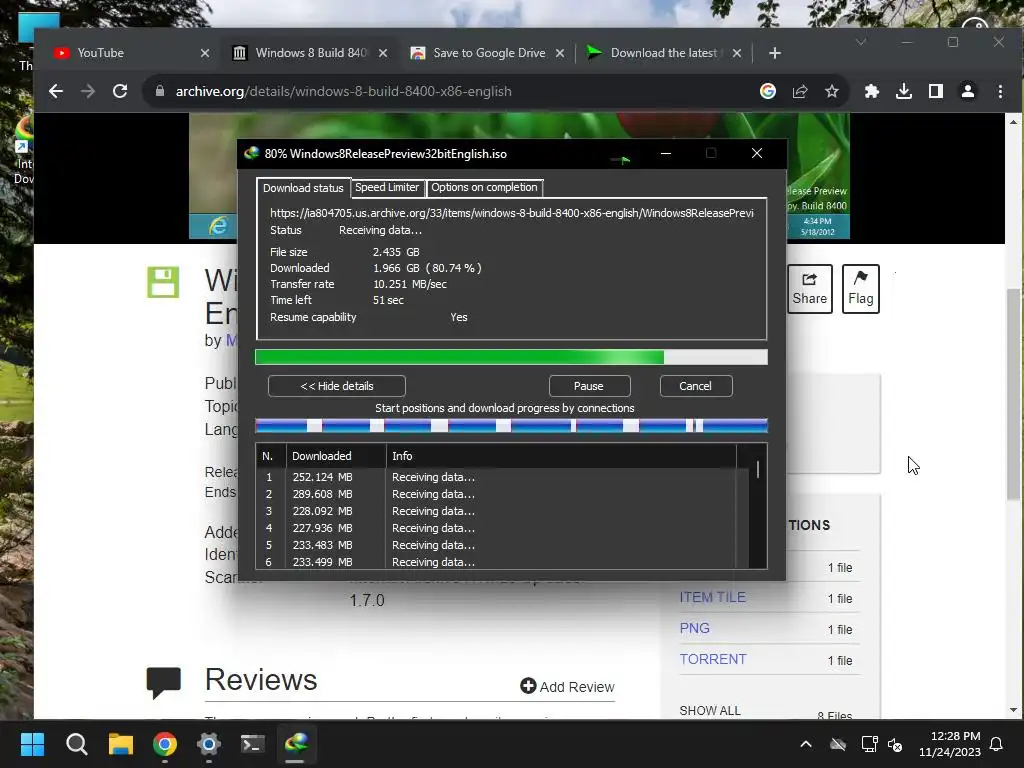
Task: Click the connections progress segment bar
Action: [511, 426]
